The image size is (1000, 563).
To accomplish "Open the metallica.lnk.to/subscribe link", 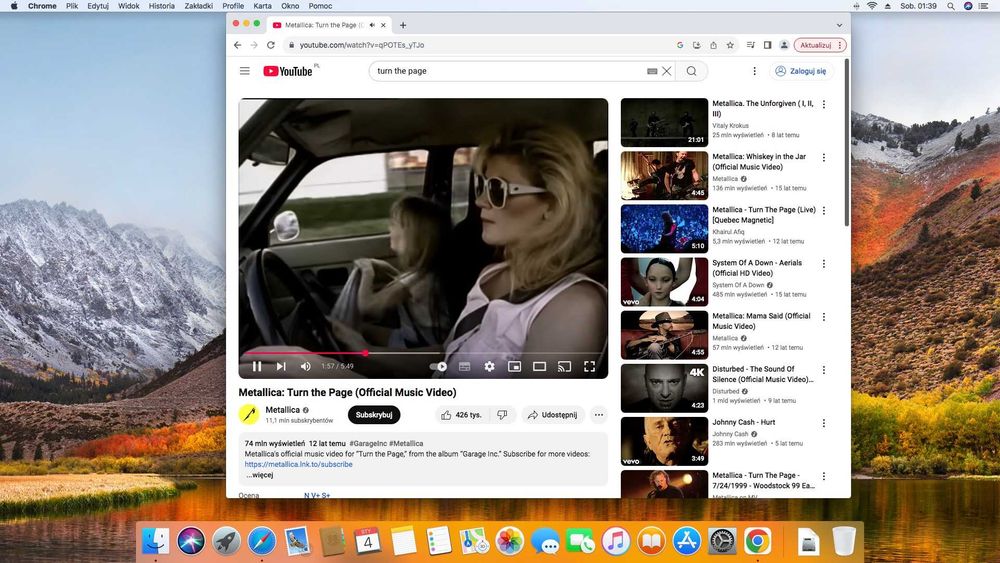I will [298, 465].
